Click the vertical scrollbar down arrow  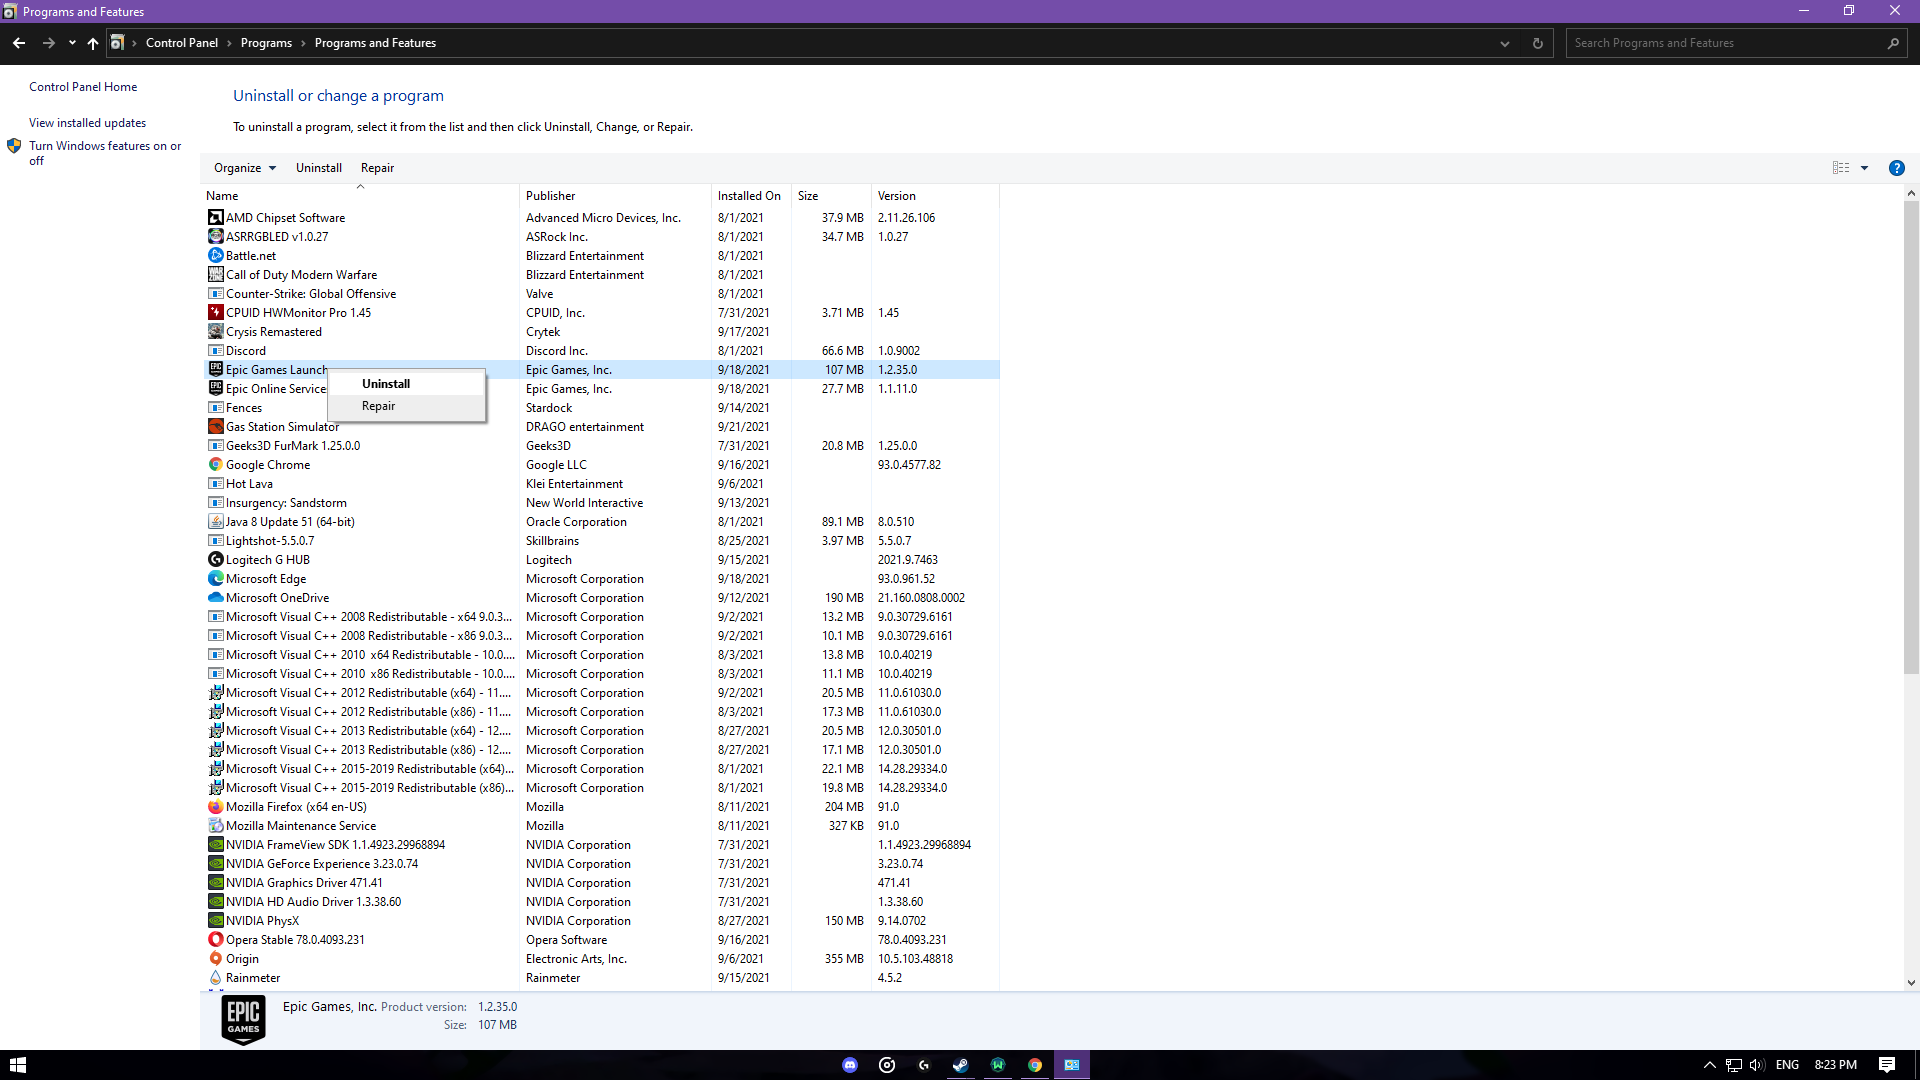pyautogui.click(x=1911, y=983)
